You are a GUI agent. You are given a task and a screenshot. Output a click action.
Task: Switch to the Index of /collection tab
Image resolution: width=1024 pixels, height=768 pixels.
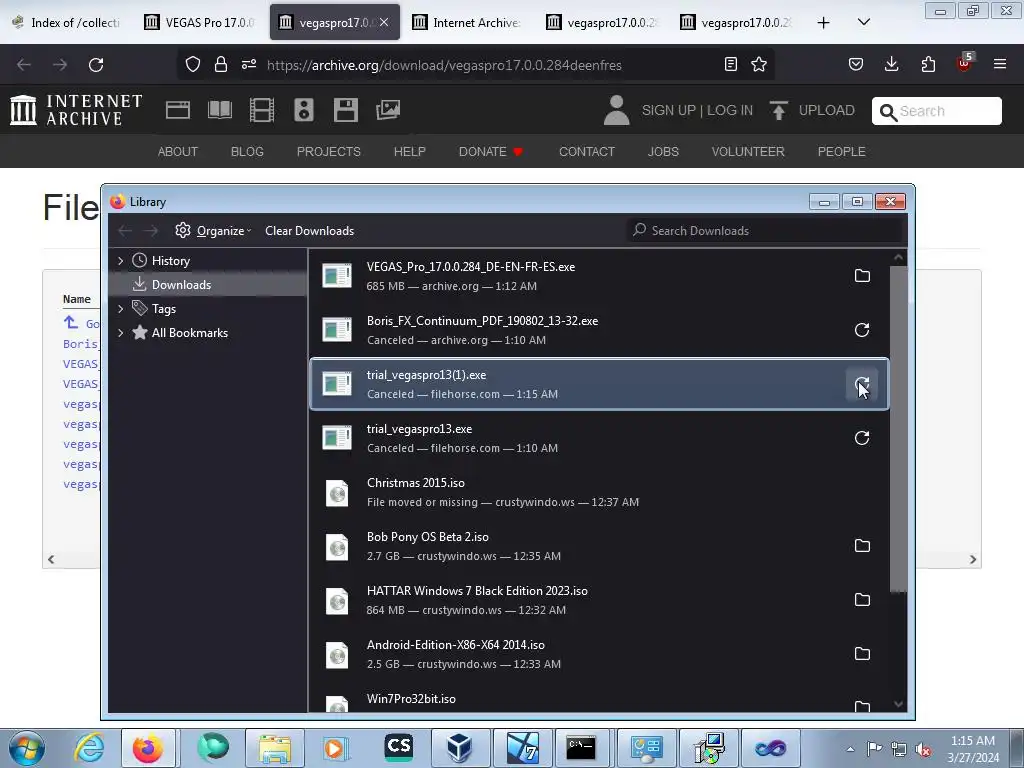(x=68, y=22)
